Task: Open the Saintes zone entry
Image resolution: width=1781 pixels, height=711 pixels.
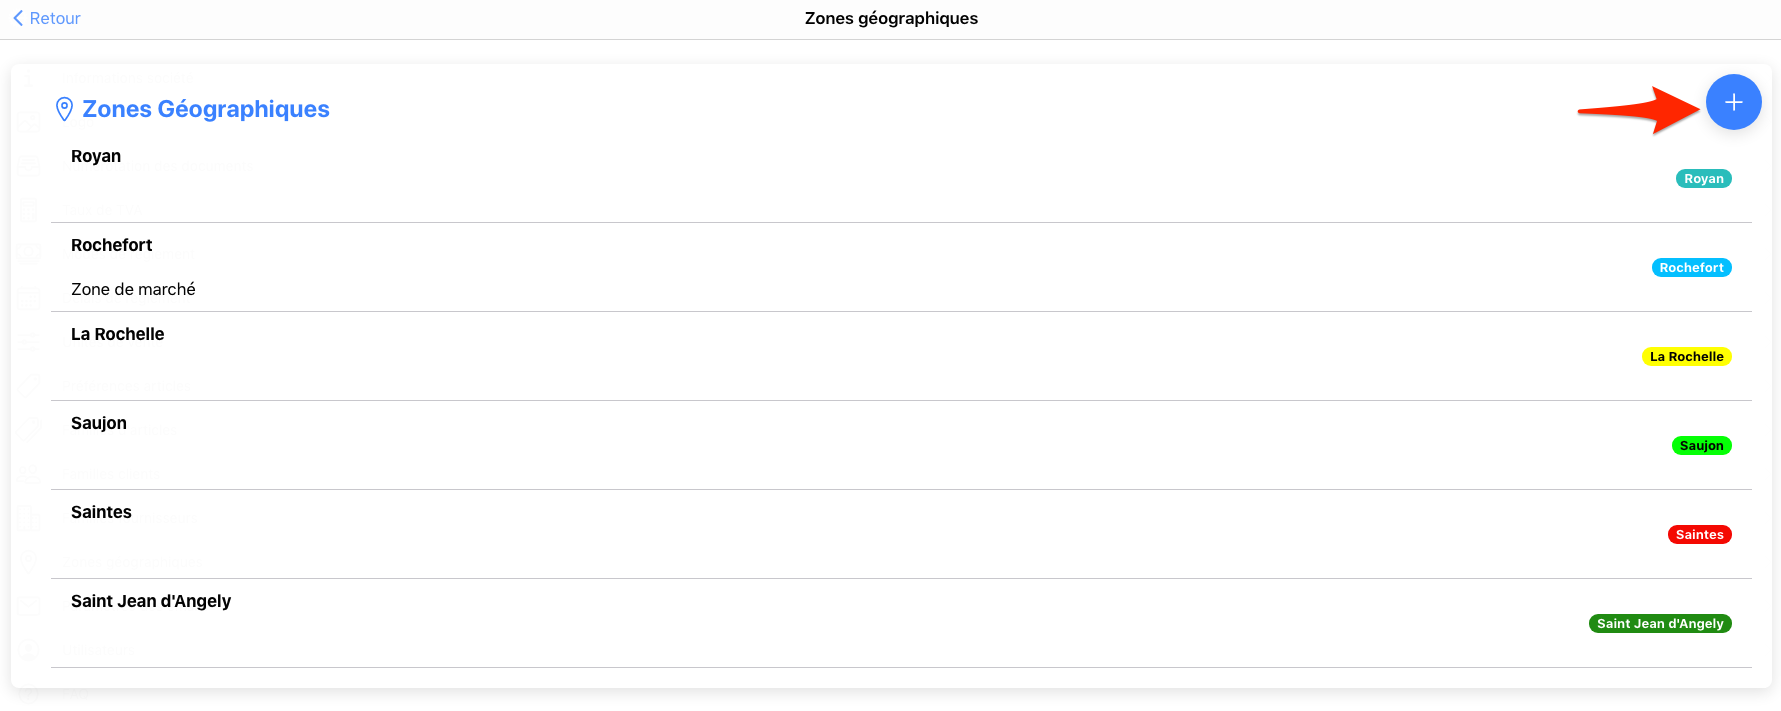Action: click(x=101, y=512)
